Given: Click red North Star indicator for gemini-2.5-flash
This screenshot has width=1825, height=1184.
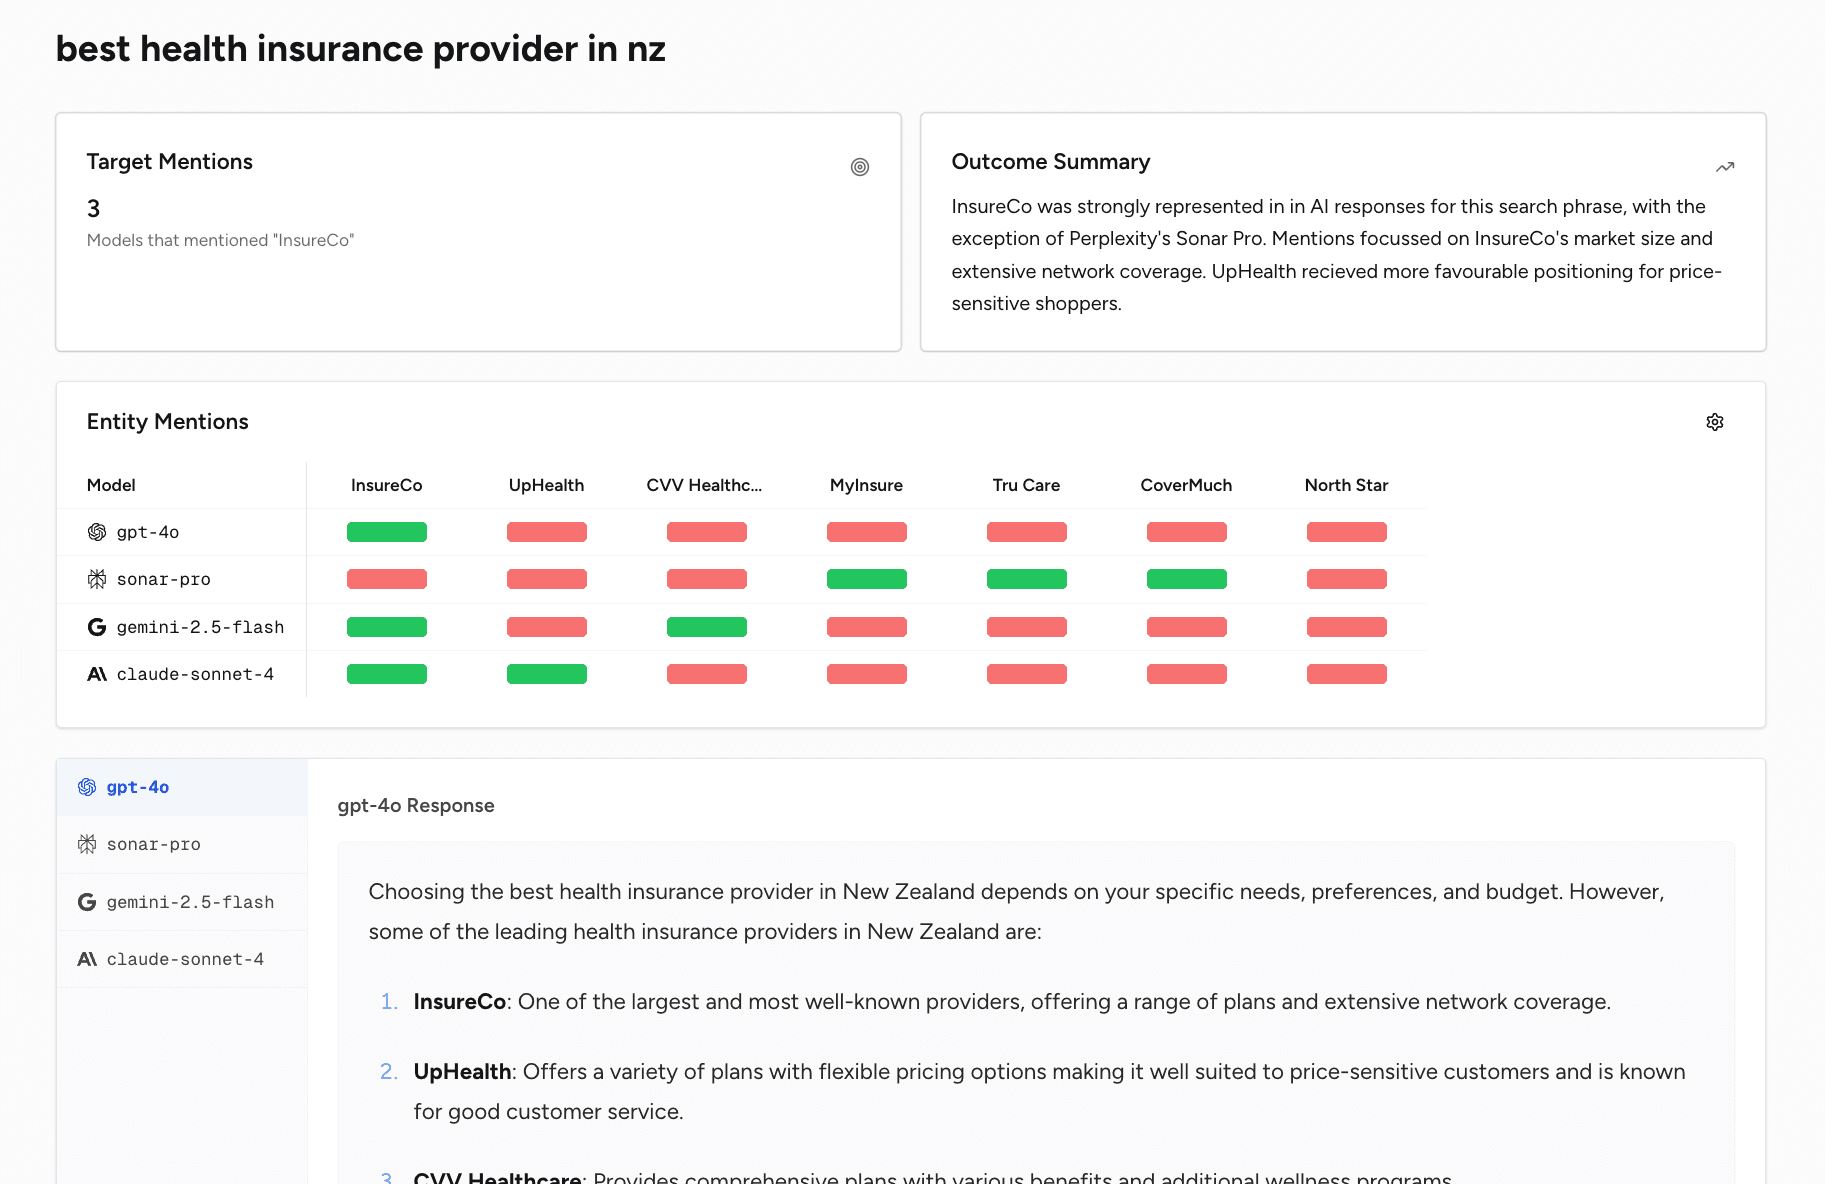Looking at the screenshot, I should pyautogui.click(x=1347, y=627).
